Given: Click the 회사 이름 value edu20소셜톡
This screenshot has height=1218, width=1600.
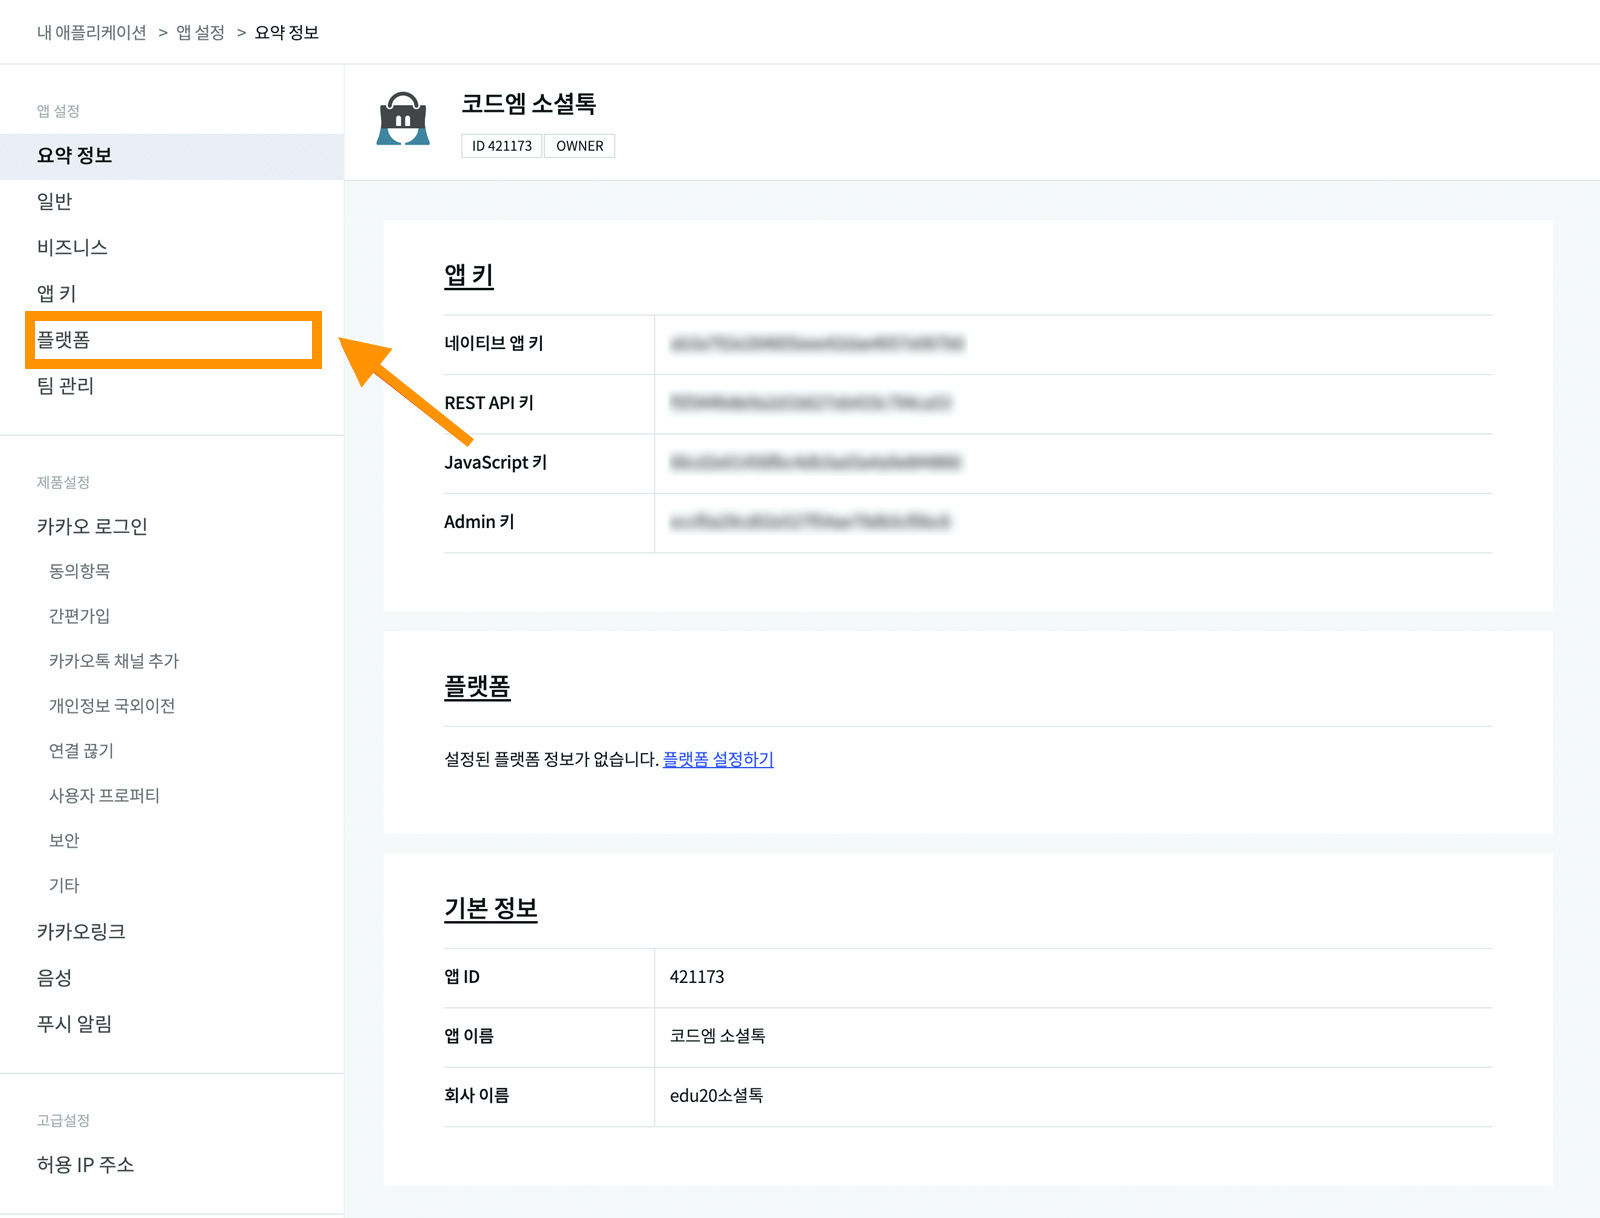Looking at the screenshot, I should click(x=717, y=1096).
